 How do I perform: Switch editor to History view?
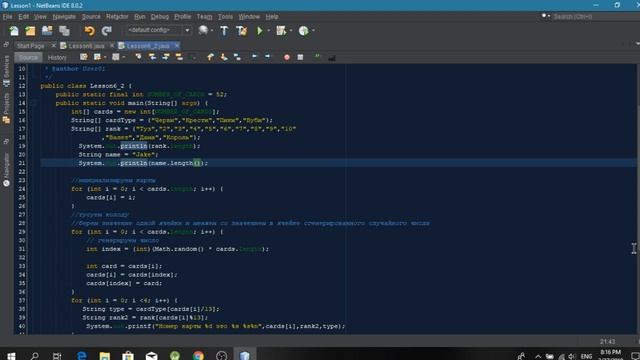point(57,58)
